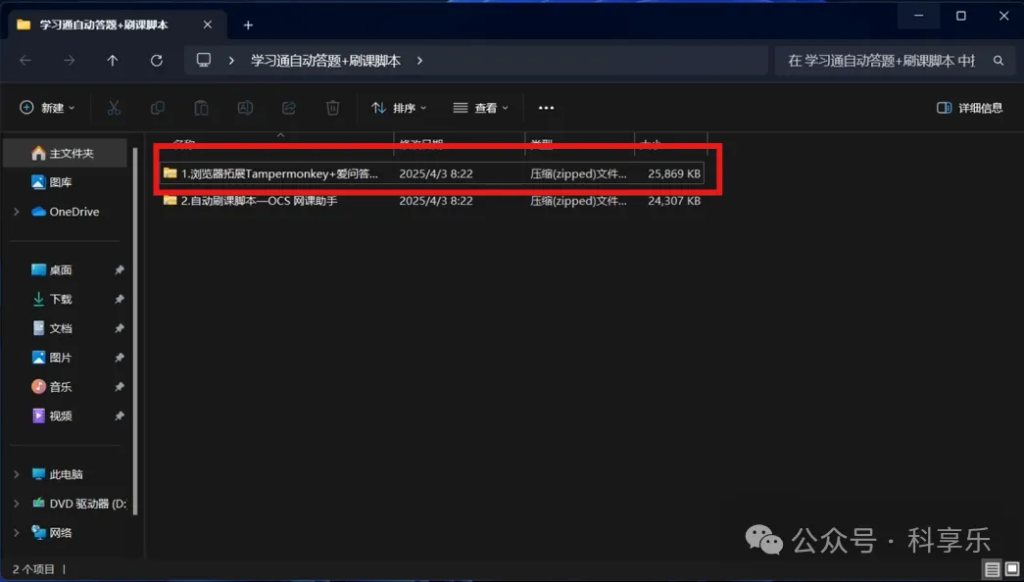Select file 2.自动刷课脚本—OCS 网课助手
This screenshot has height=582, width=1024.
[x=432, y=201]
